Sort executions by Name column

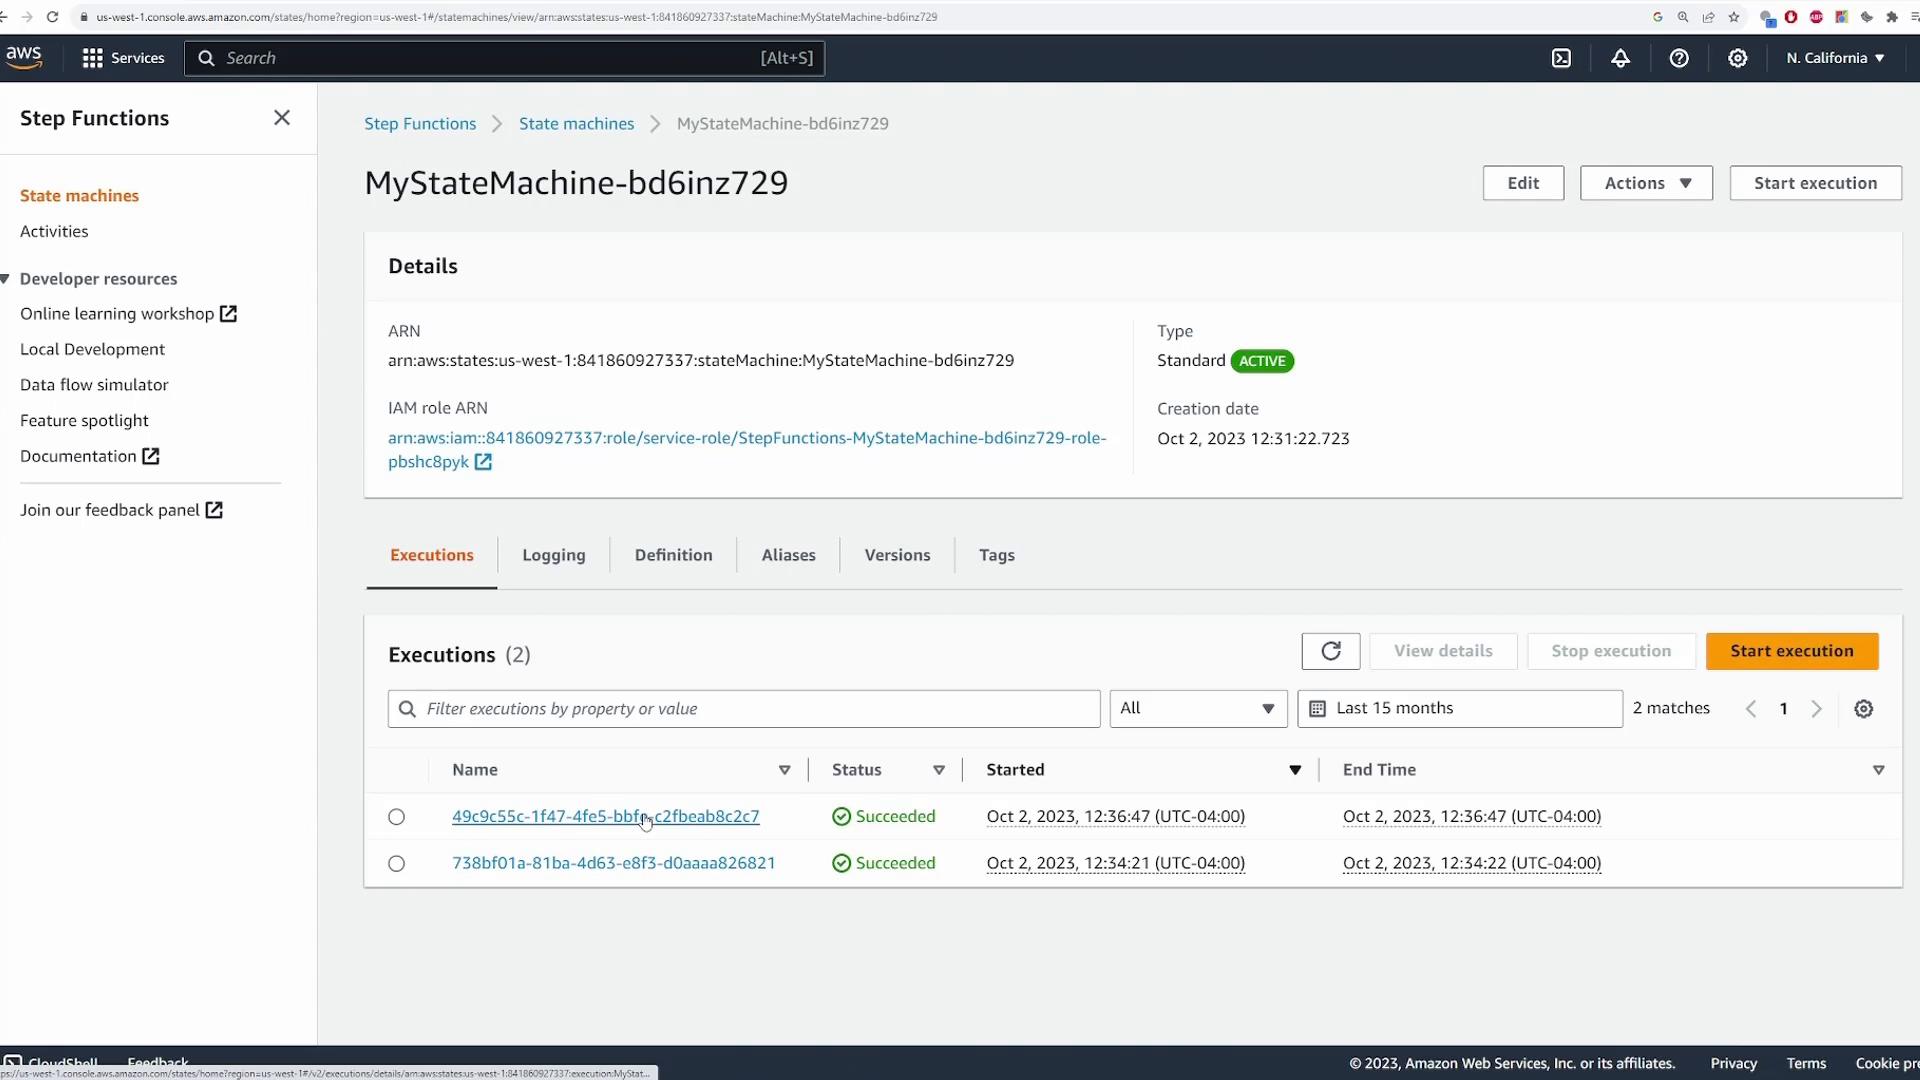[x=785, y=770]
